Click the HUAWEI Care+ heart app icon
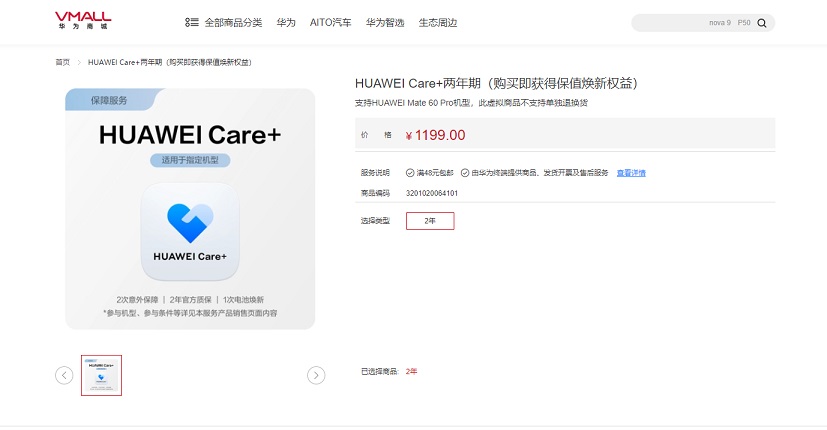The height and width of the screenshot is (430, 827). tap(190, 231)
